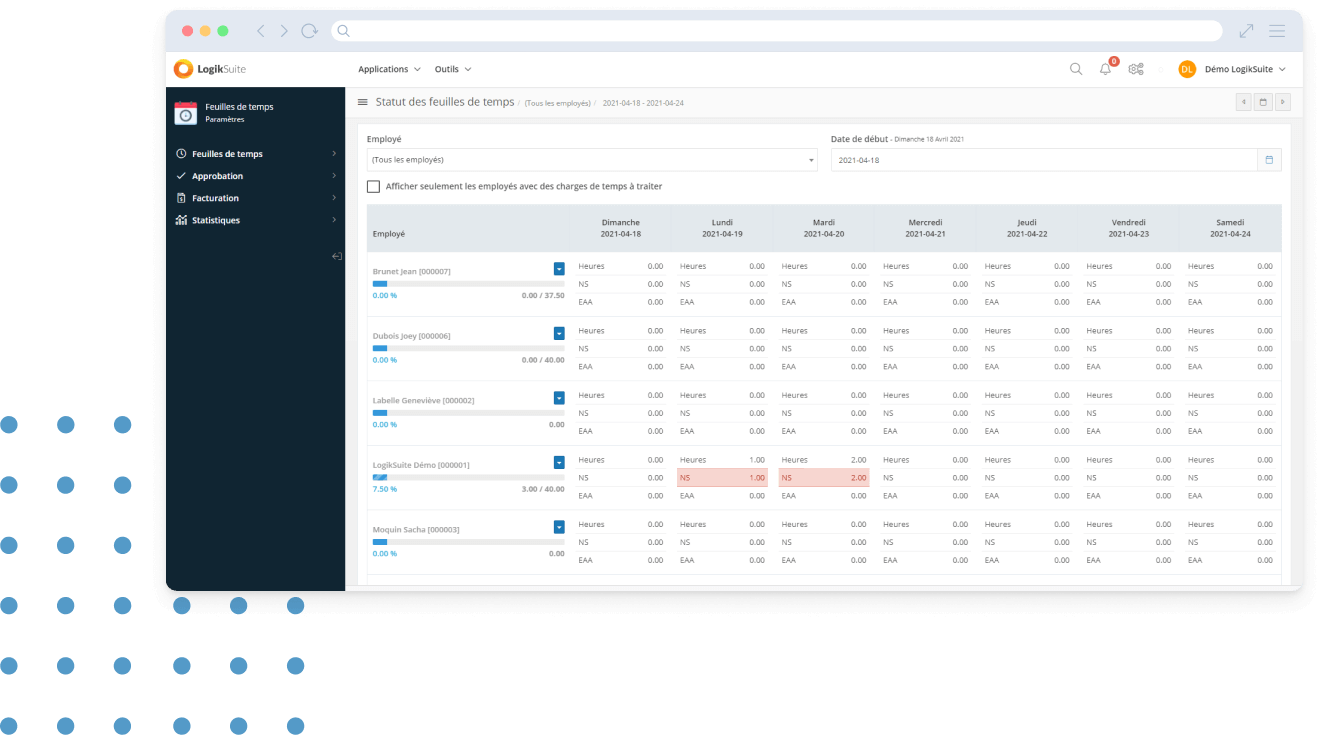Click the Lundi 2021-04-19 column header
Image resolution: width=1323 pixels, height=735 pixels.
pyautogui.click(x=722, y=228)
